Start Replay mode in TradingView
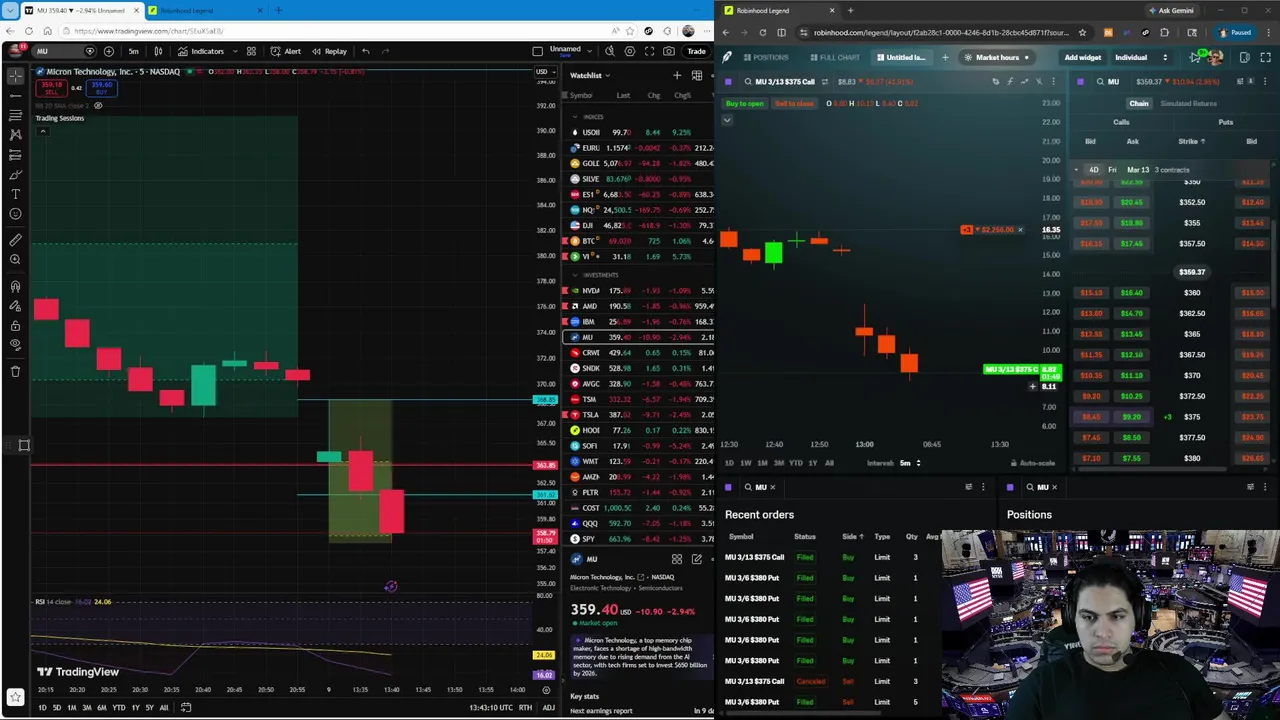The height and width of the screenshot is (720, 1280). click(x=329, y=51)
